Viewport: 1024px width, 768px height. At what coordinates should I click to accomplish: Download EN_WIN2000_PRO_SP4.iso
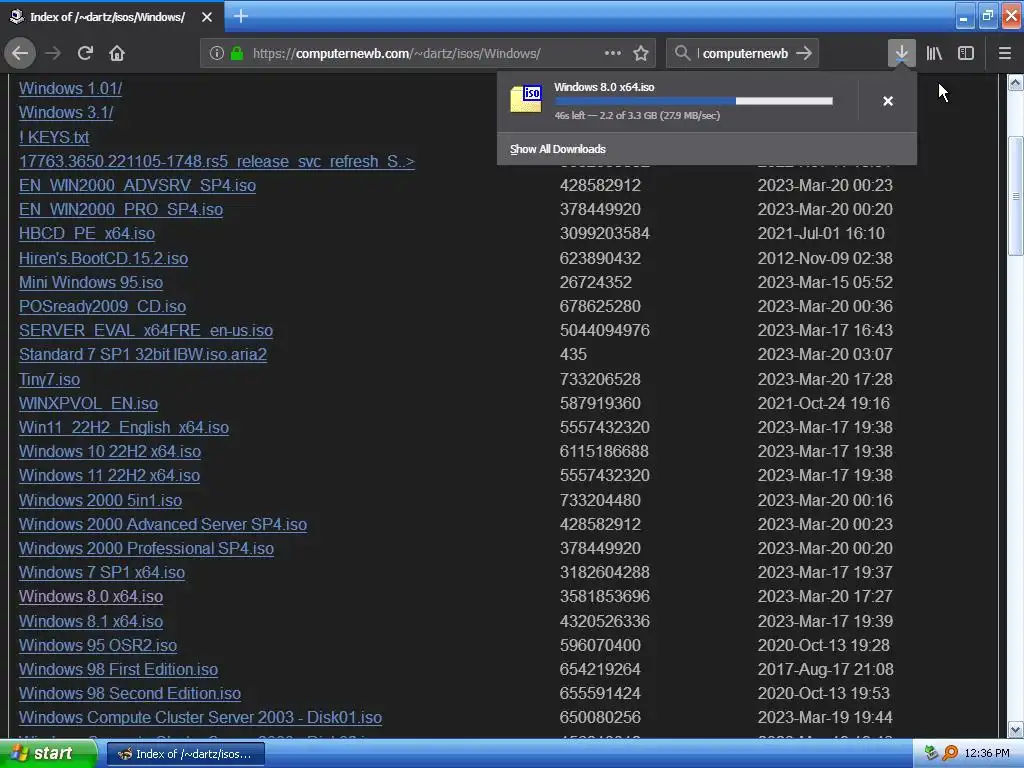click(121, 210)
